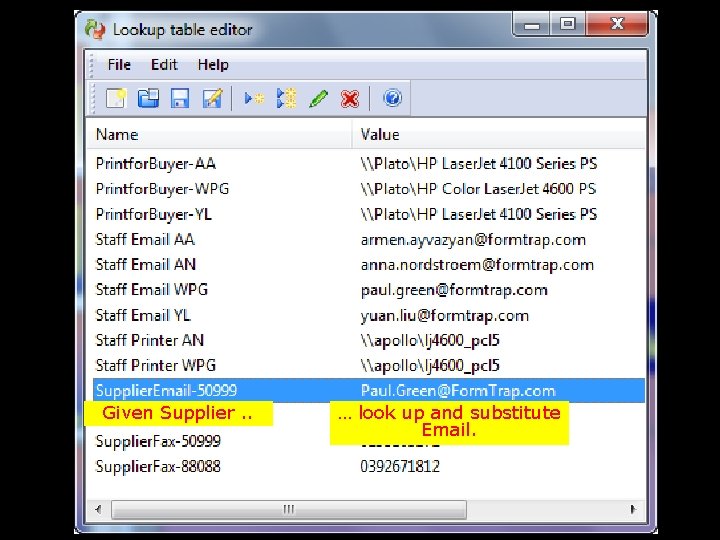Select the PrintforBuyer-WPG row

(369, 189)
